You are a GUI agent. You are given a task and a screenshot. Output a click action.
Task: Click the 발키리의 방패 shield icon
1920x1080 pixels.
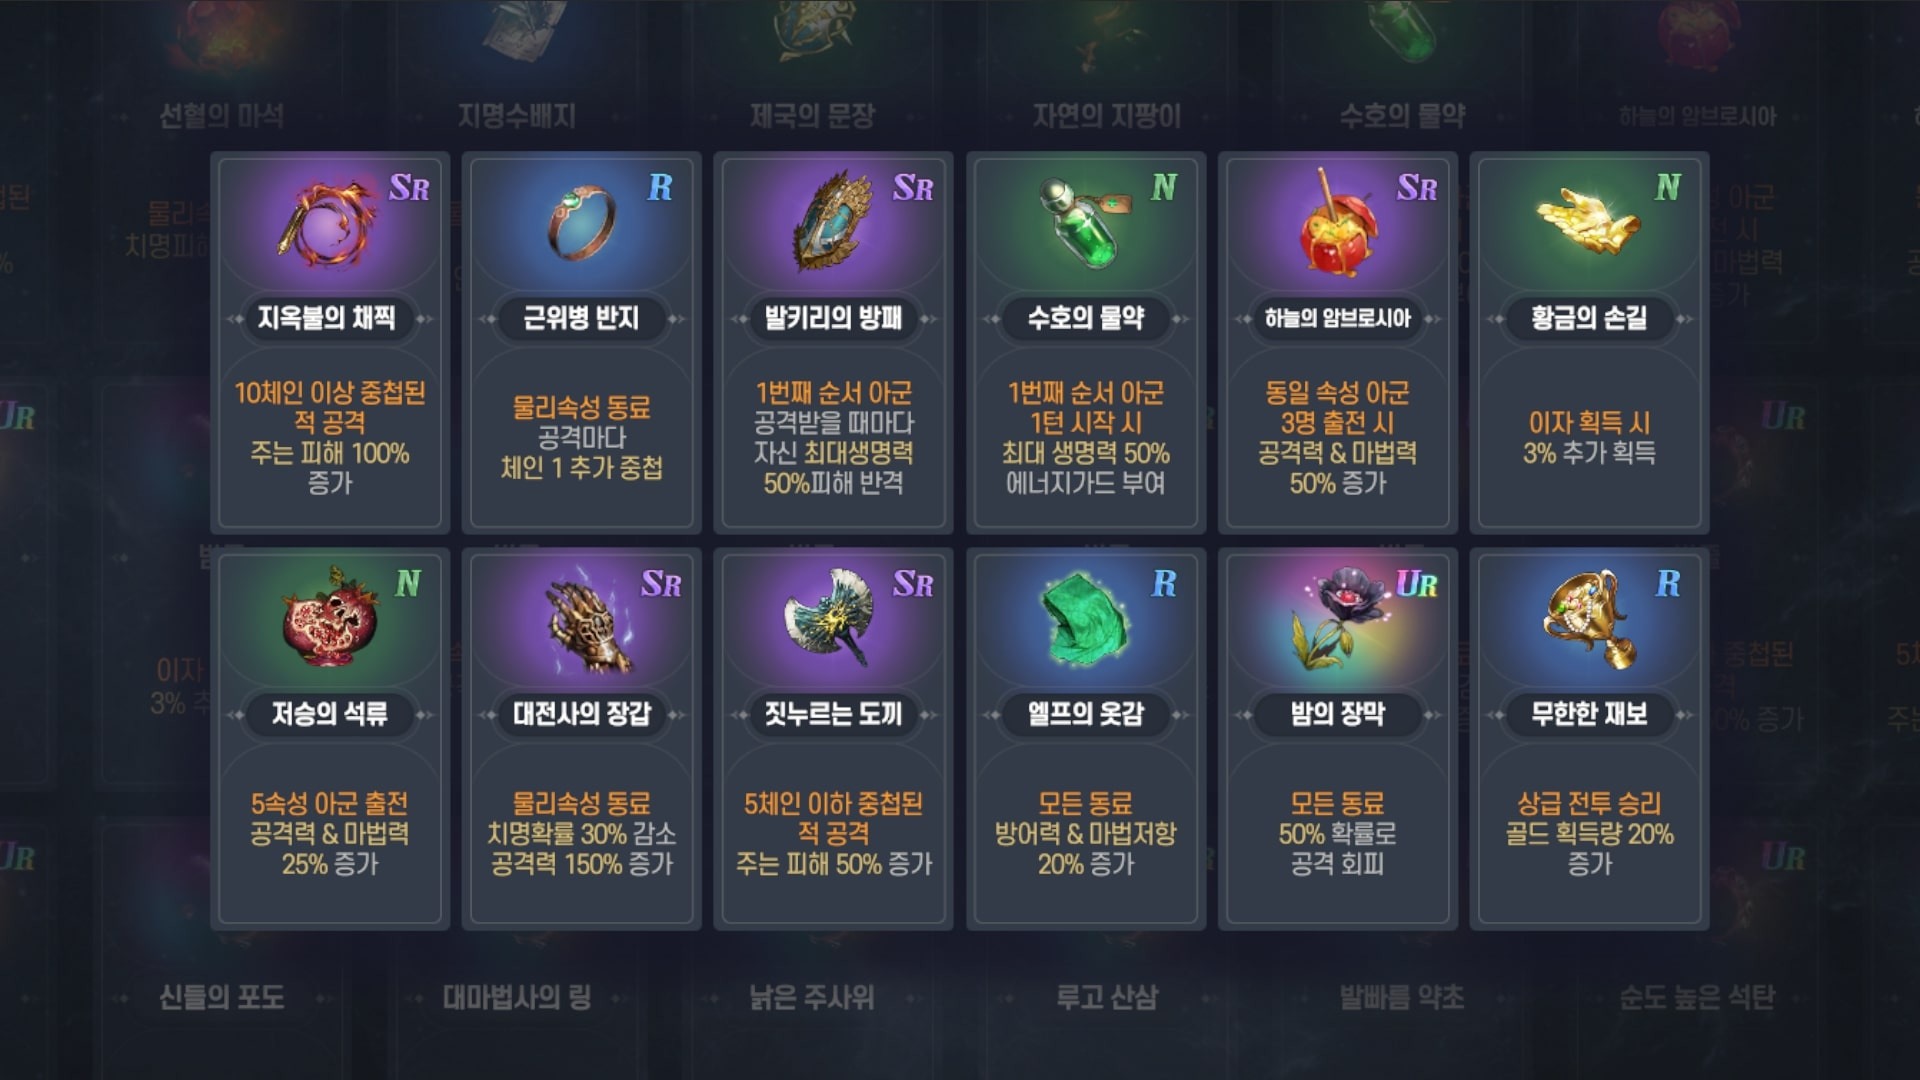[x=833, y=222]
